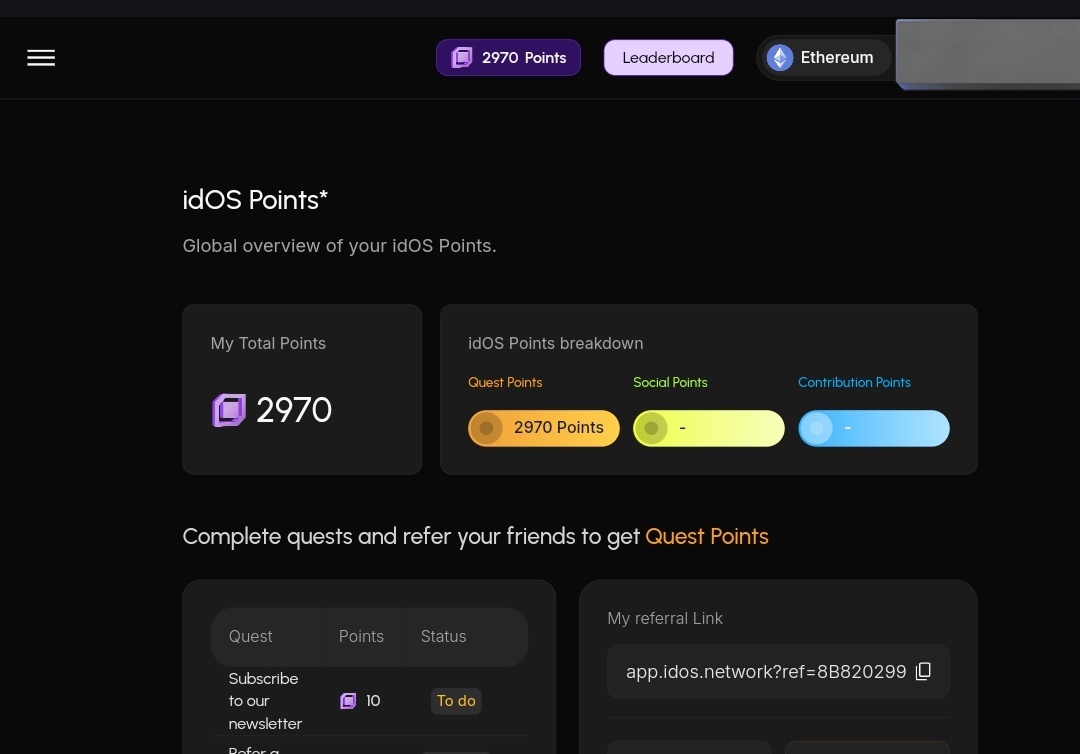Click the idOS Points* page heading
Screen dimensions: 1080x754
pos(255,200)
